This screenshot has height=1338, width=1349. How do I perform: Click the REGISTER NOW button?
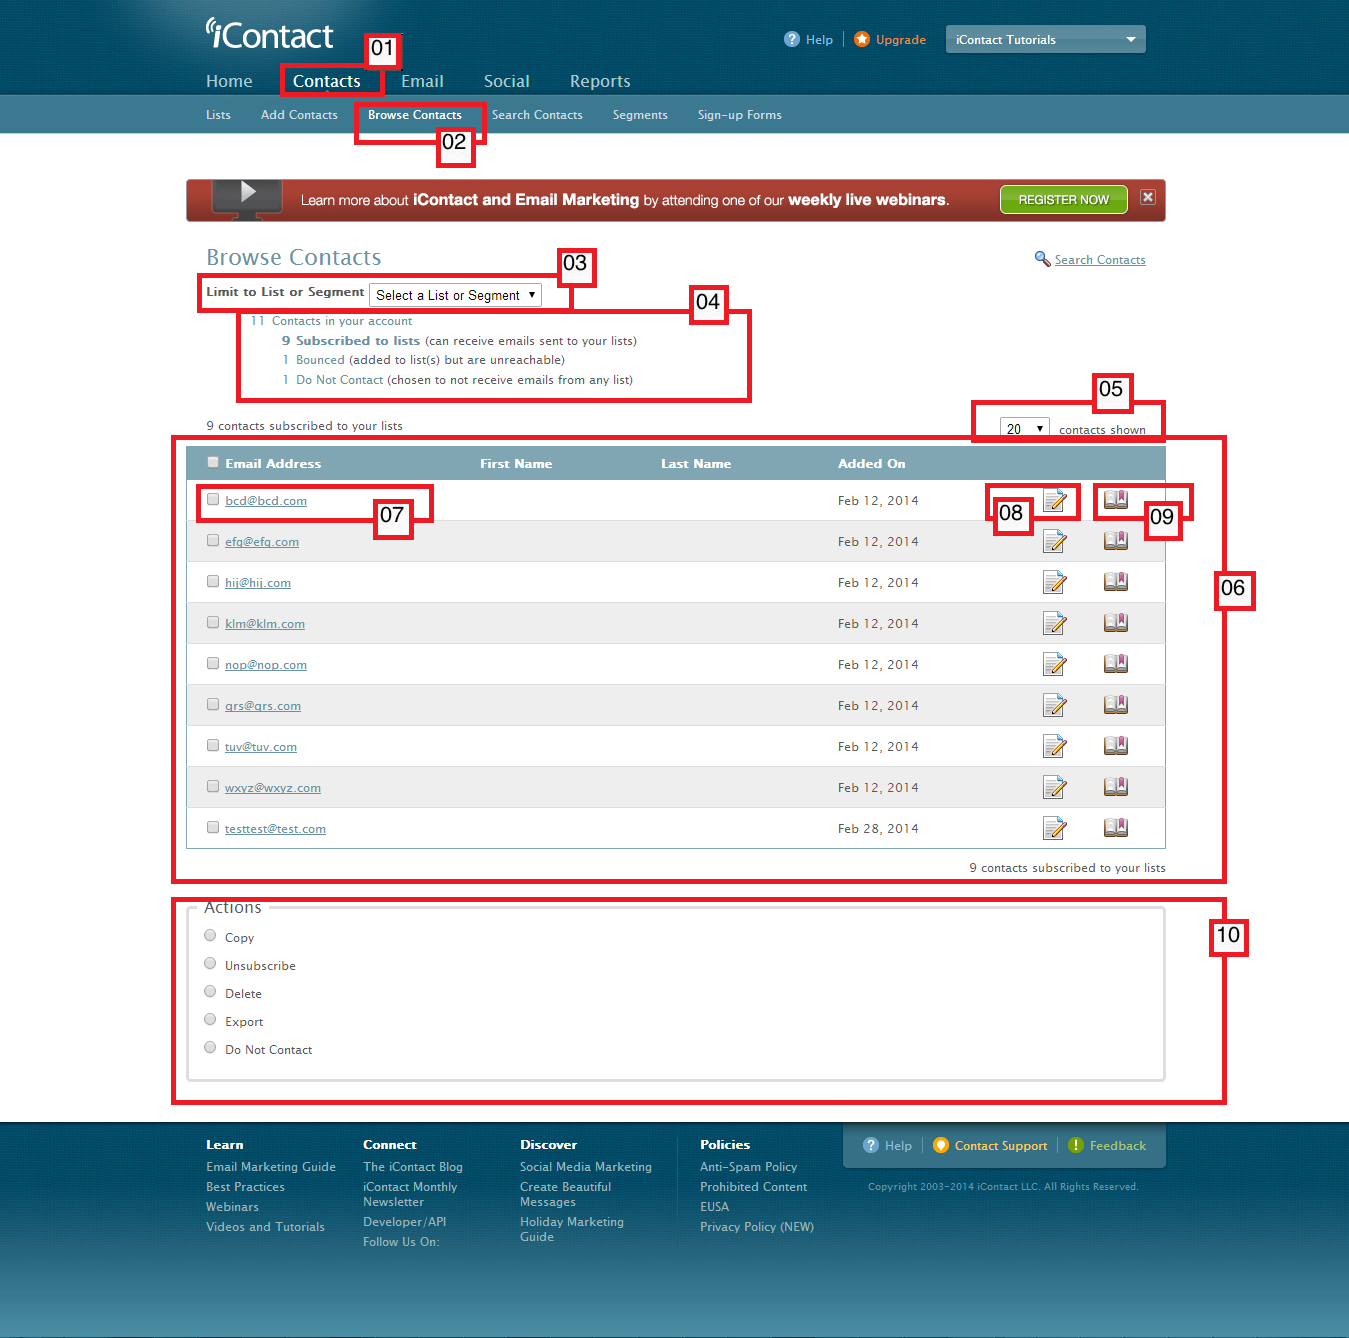tap(1063, 199)
